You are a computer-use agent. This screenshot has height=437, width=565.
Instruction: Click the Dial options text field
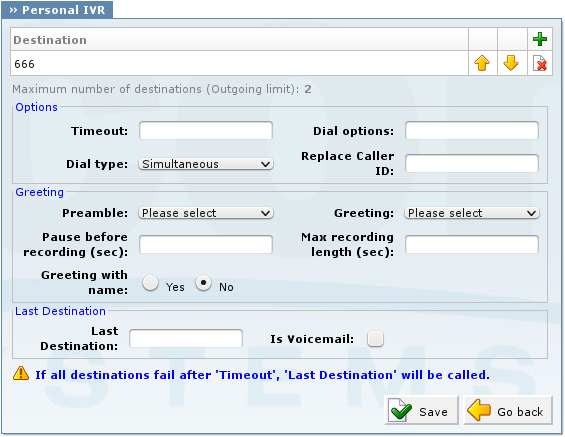click(x=472, y=130)
